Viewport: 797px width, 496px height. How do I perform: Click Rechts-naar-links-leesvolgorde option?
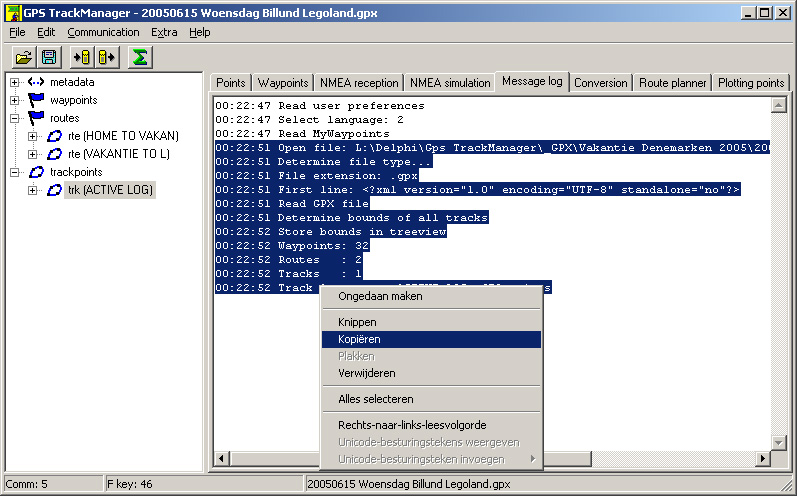click(412, 425)
